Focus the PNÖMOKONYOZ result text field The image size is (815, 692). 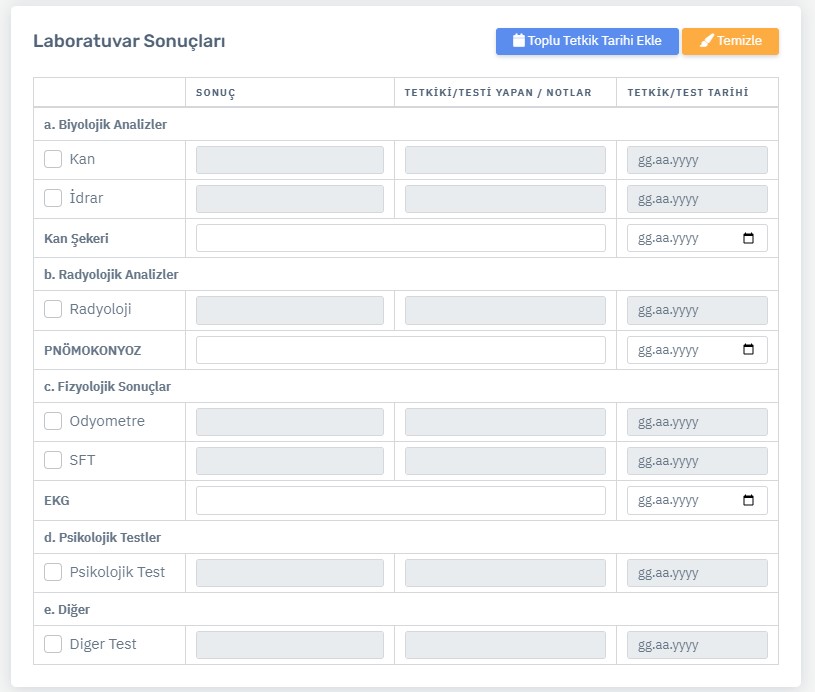[400, 350]
